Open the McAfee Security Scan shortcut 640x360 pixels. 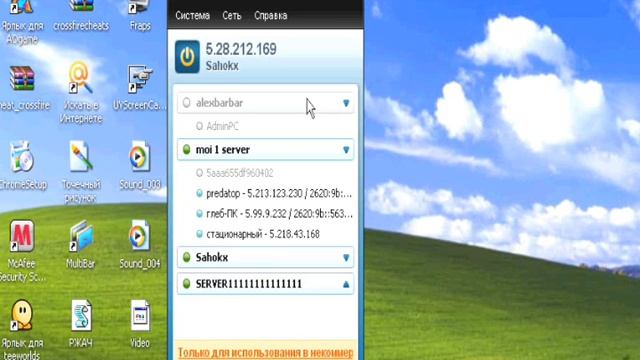pyautogui.click(x=22, y=251)
